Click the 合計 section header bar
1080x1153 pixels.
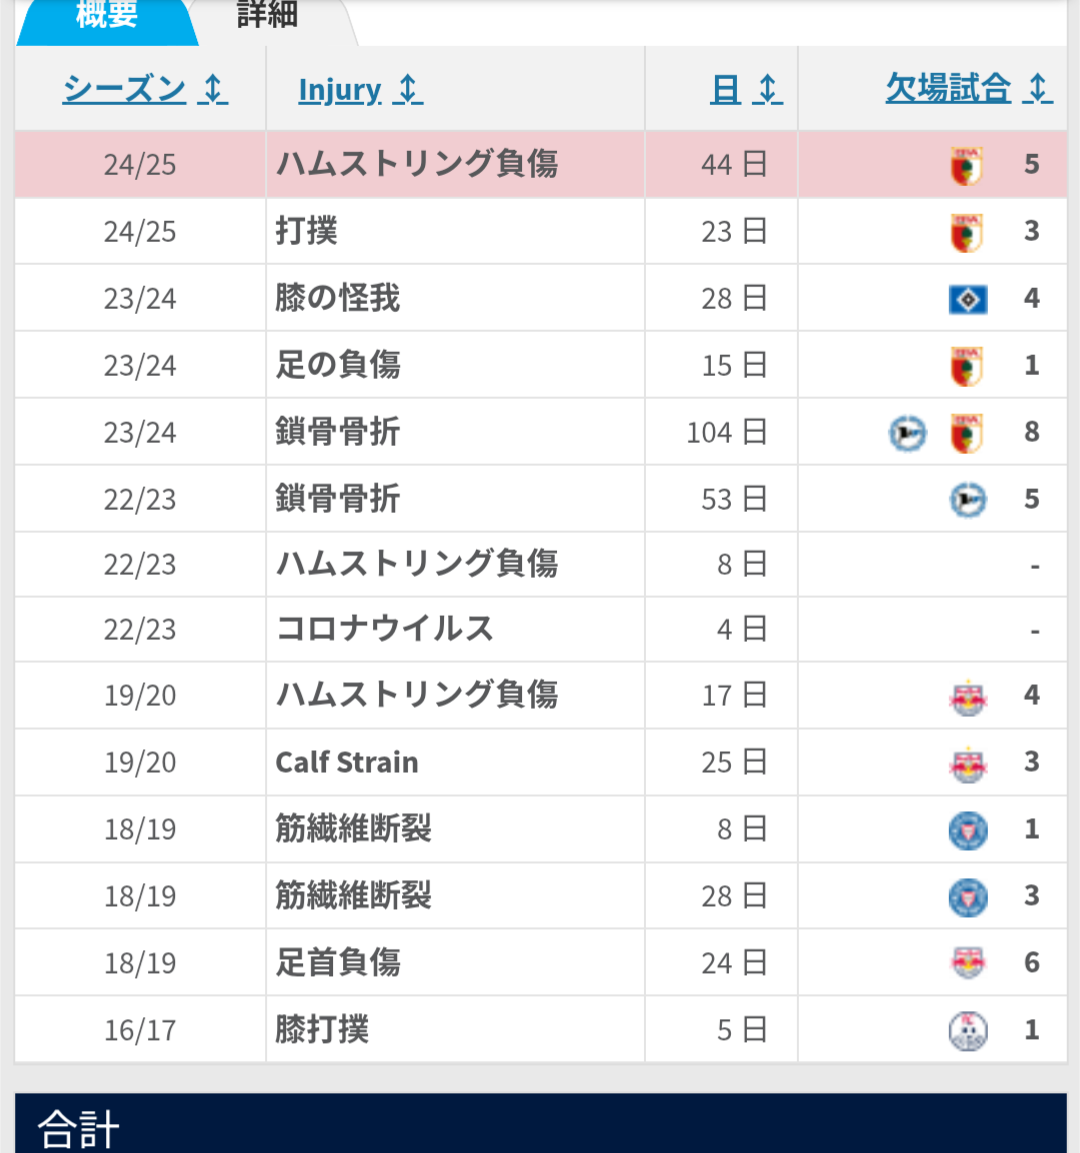pos(540,1125)
